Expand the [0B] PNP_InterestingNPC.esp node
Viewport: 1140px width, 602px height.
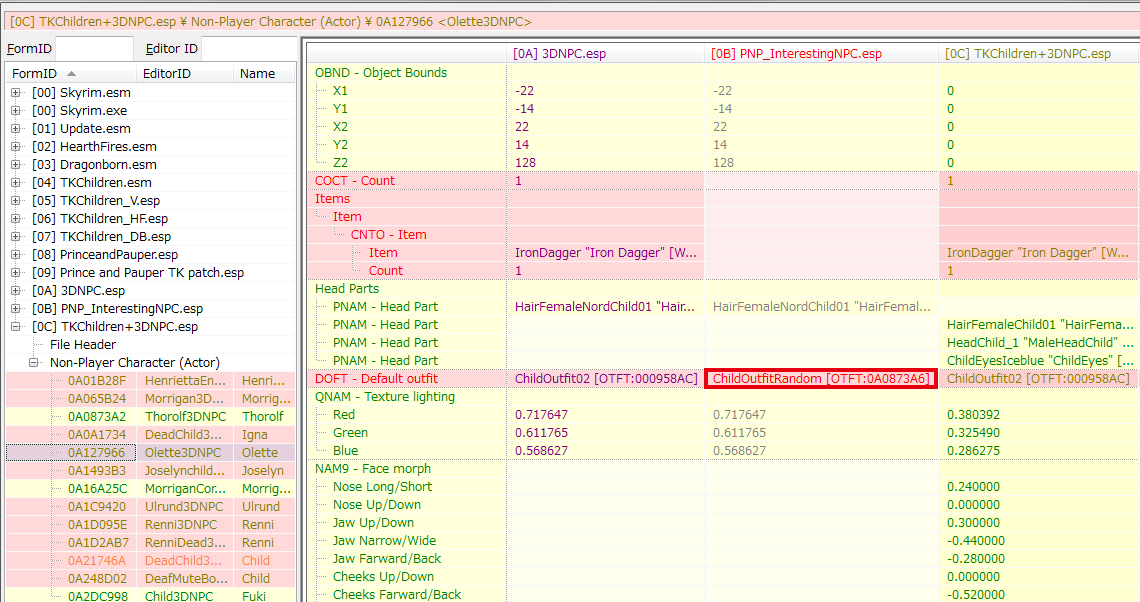(15, 308)
